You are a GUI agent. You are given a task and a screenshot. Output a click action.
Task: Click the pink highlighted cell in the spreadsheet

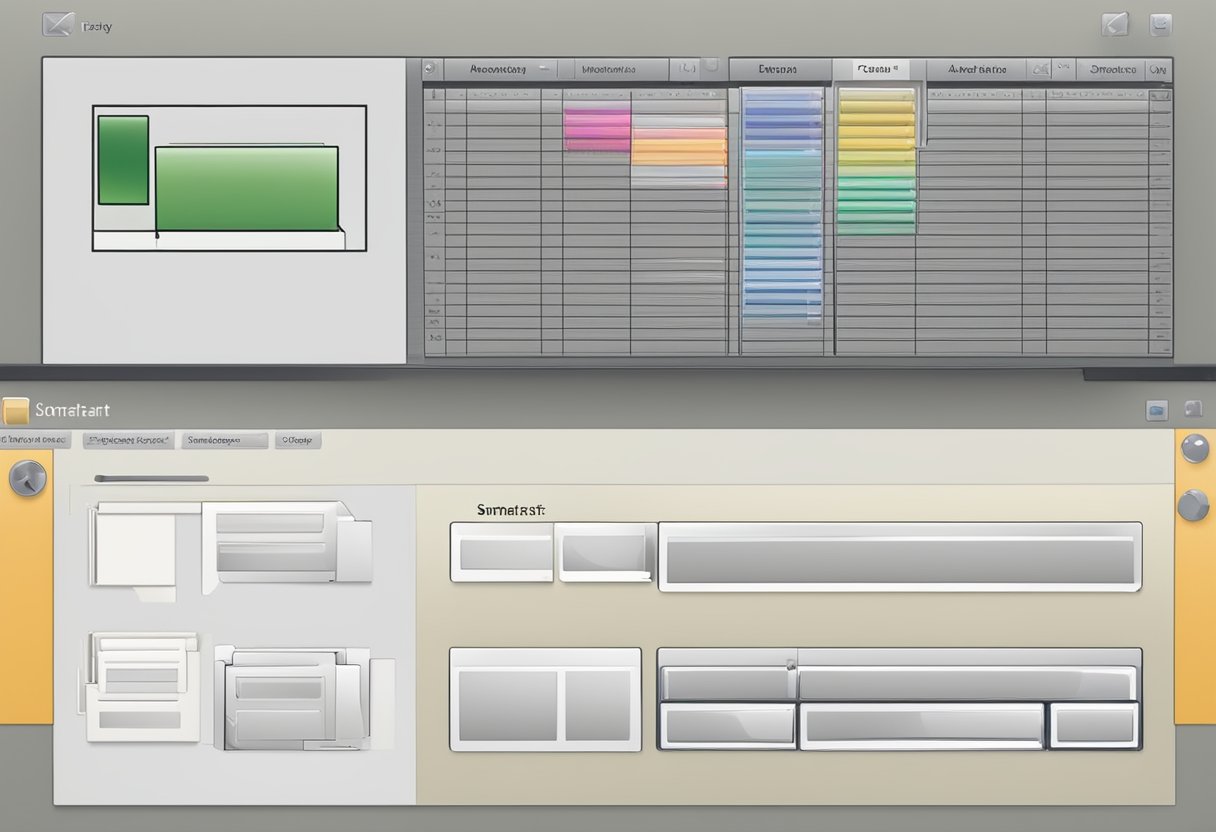(597, 130)
